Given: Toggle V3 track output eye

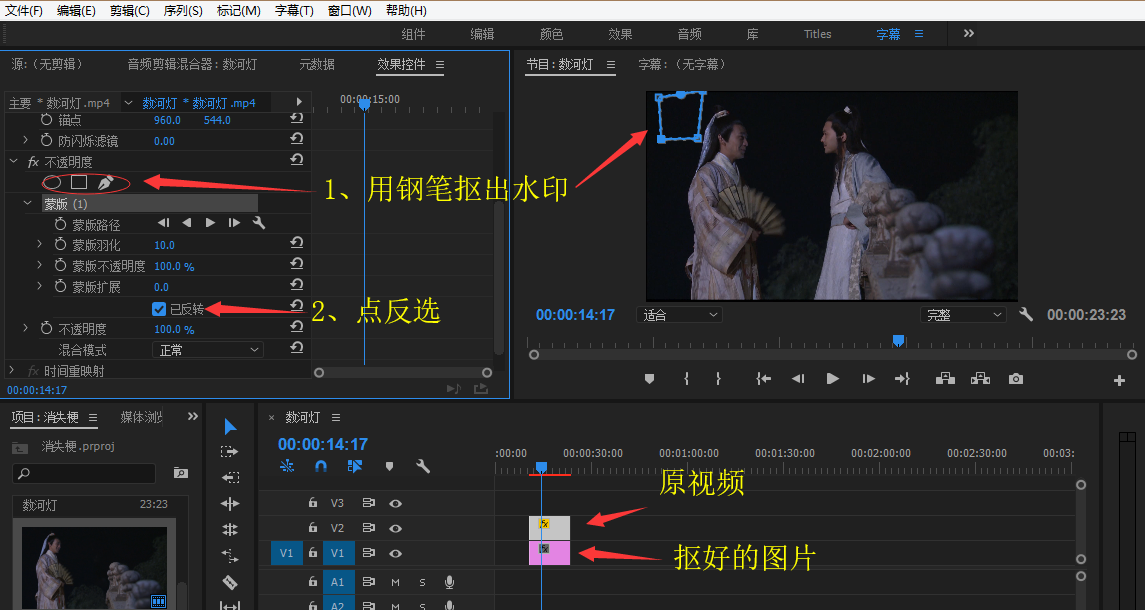Looking at the screenshot, I should pyautogui.click(x=395, y=503).
